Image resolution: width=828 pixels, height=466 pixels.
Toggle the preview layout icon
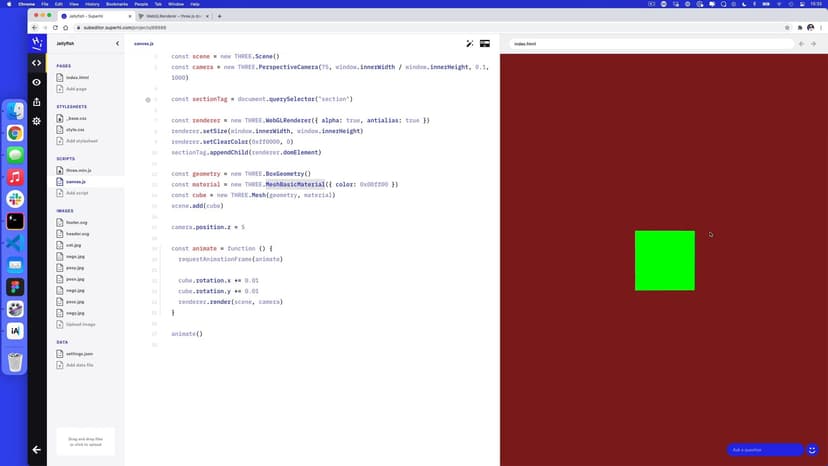pos(485,44)
